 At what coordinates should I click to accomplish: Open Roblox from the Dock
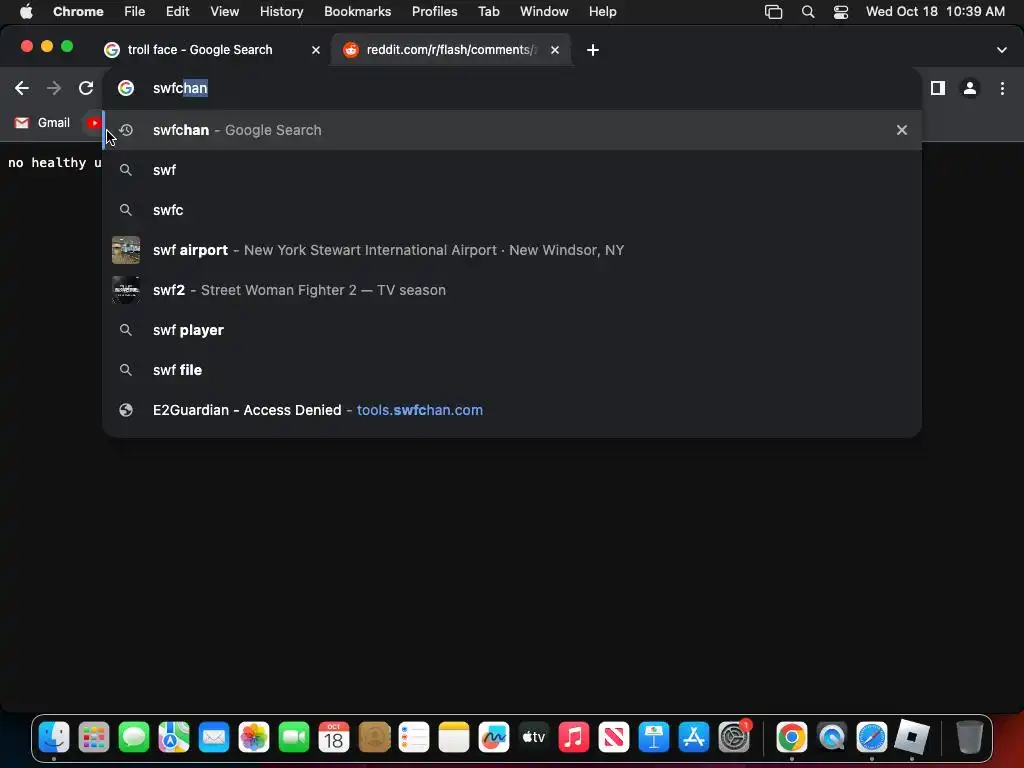(x=912, y=738)
